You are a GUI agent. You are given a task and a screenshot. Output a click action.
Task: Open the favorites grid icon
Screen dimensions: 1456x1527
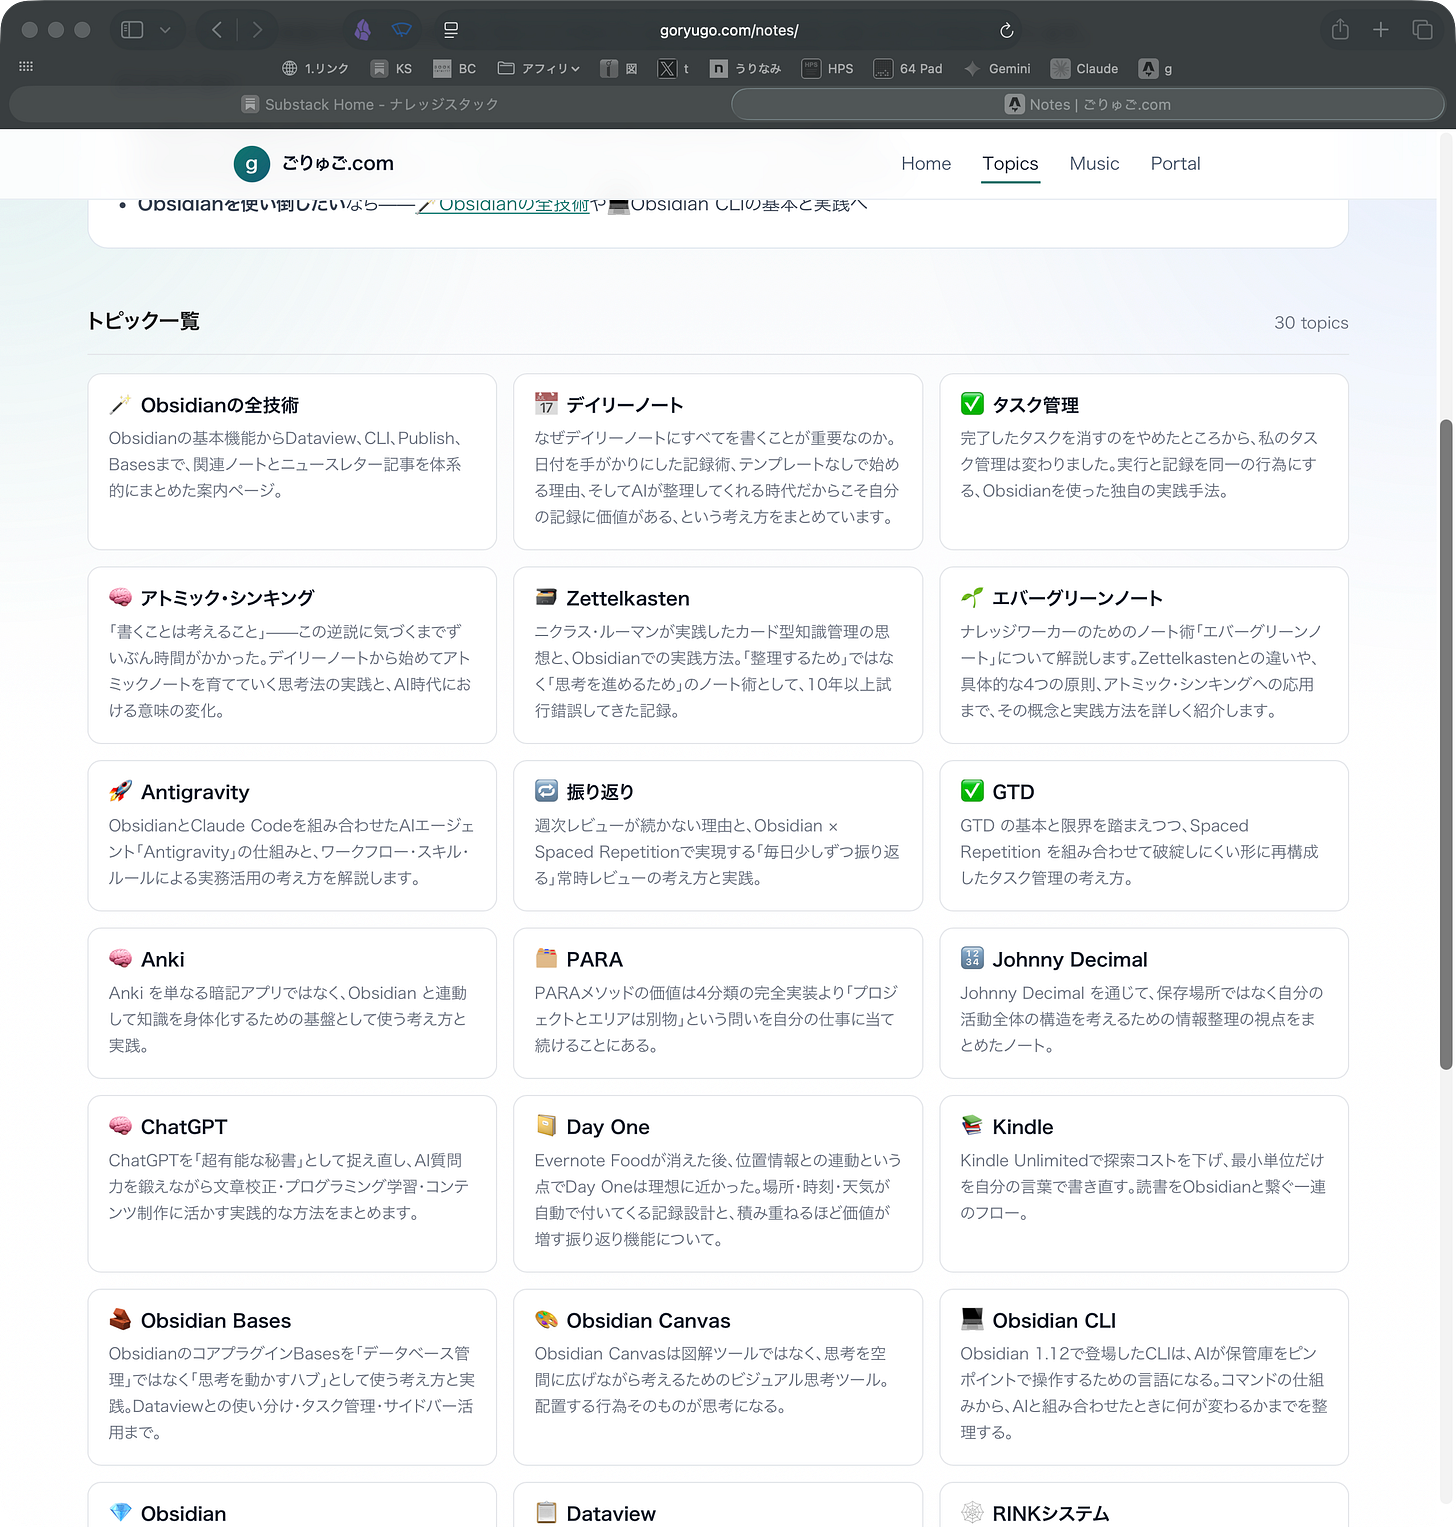[x=26, y=66]
